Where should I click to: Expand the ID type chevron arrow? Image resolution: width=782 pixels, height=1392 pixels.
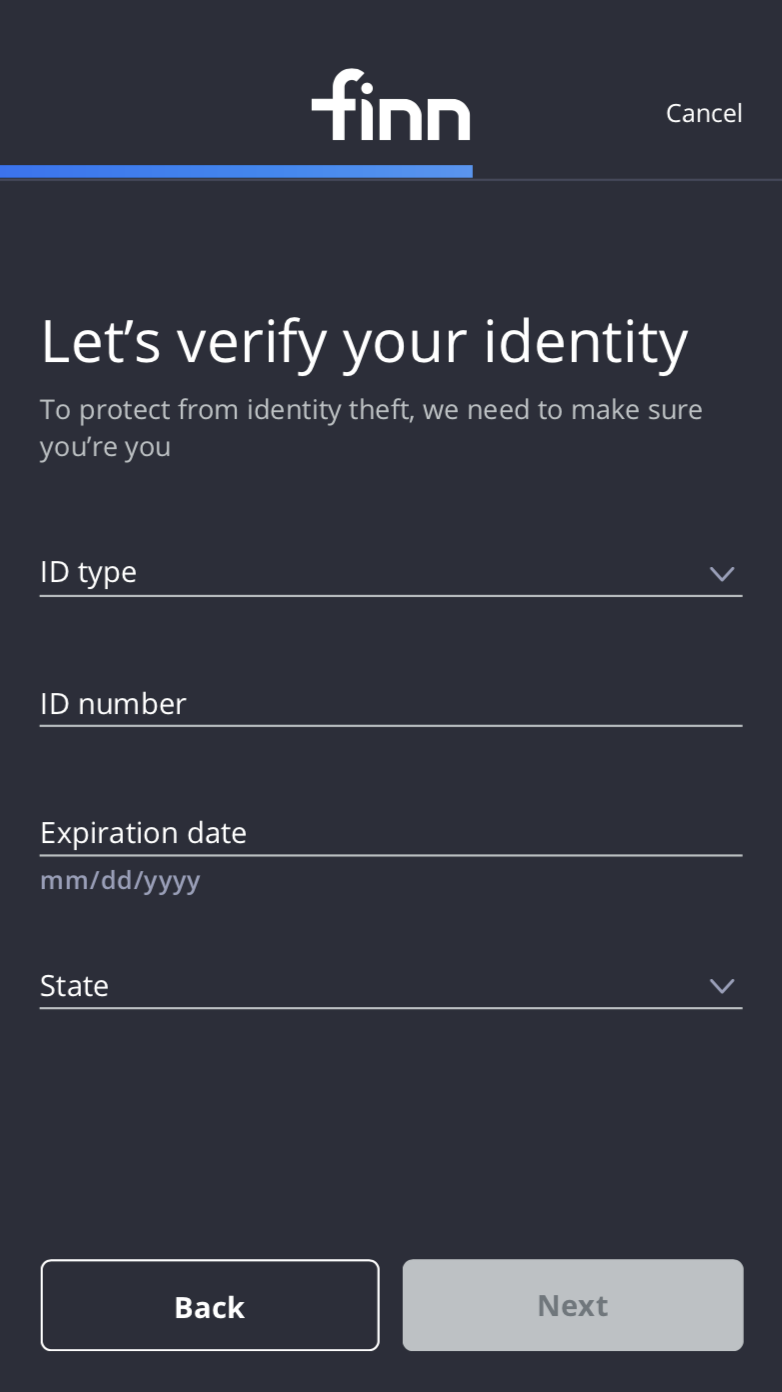tap(721, 574)
